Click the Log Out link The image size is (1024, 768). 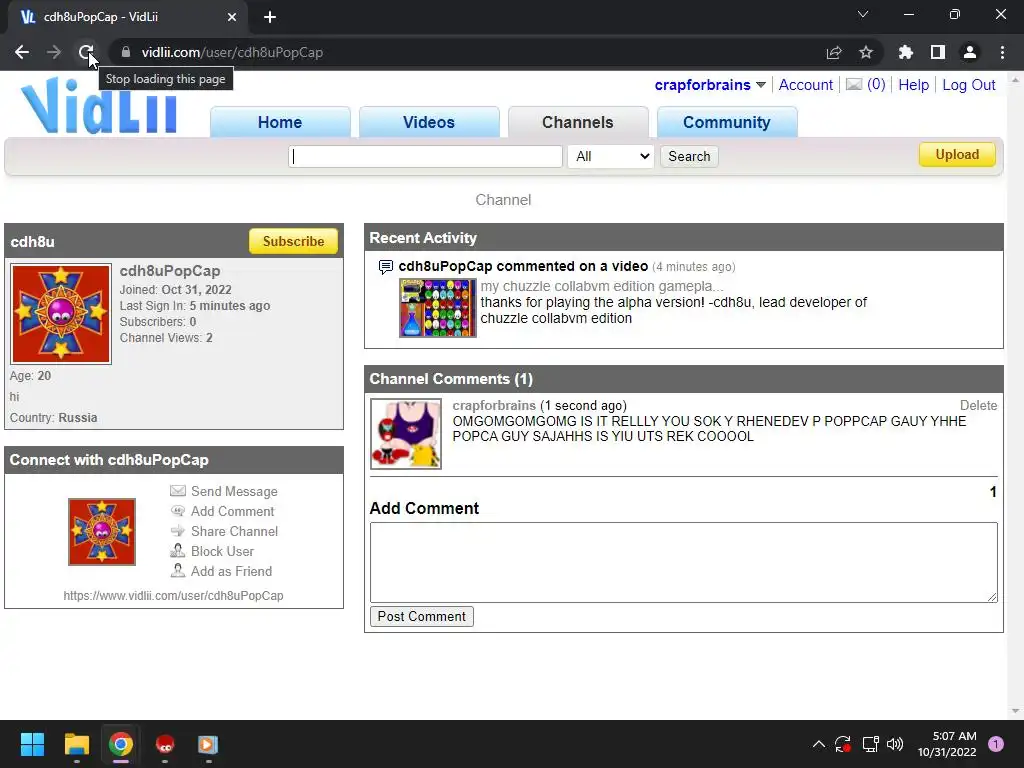(968, 85)
